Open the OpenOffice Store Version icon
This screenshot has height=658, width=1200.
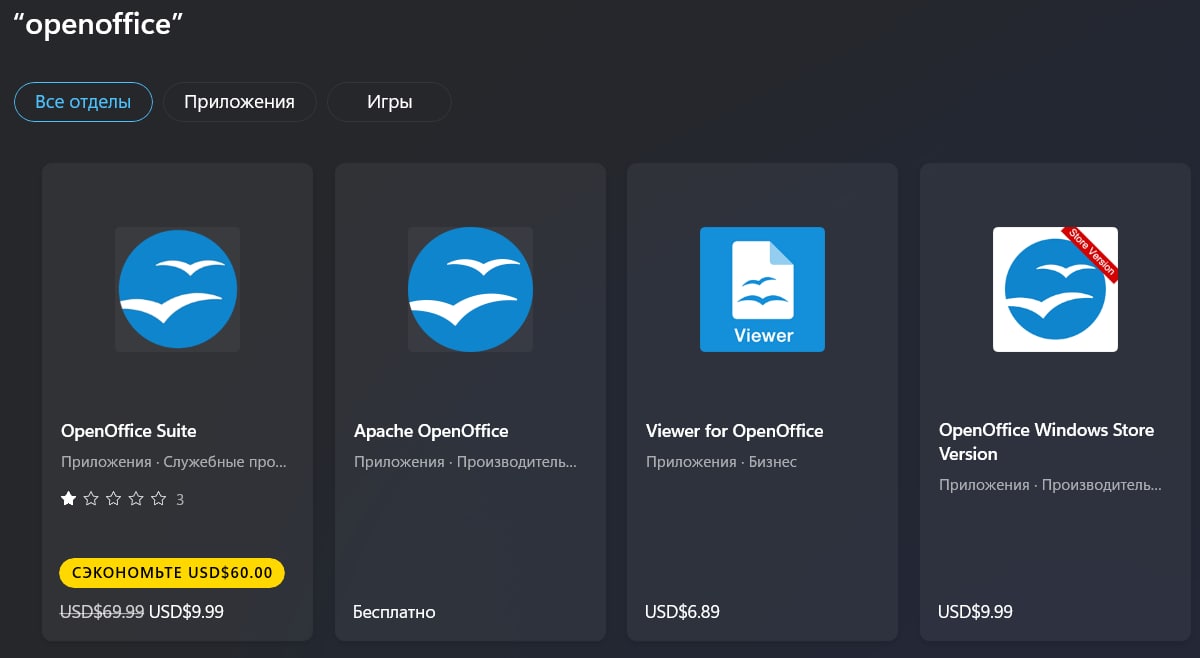(x=1055, y=289)
